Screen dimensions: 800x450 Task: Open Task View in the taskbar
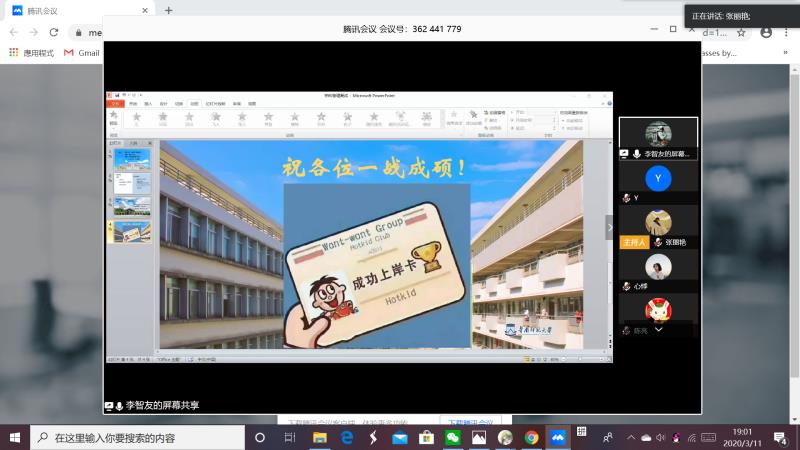tap(289, 437)
